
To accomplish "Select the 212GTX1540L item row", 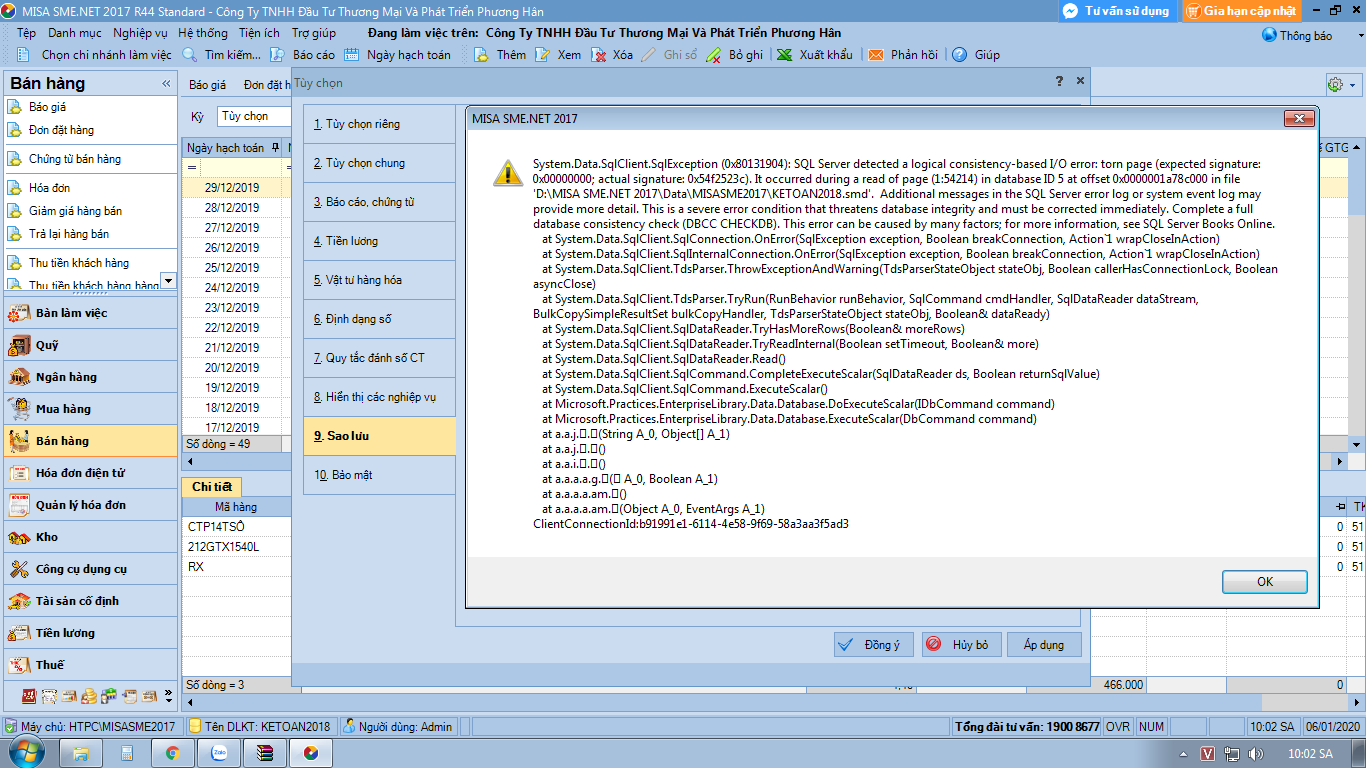I will coord(236,547).
